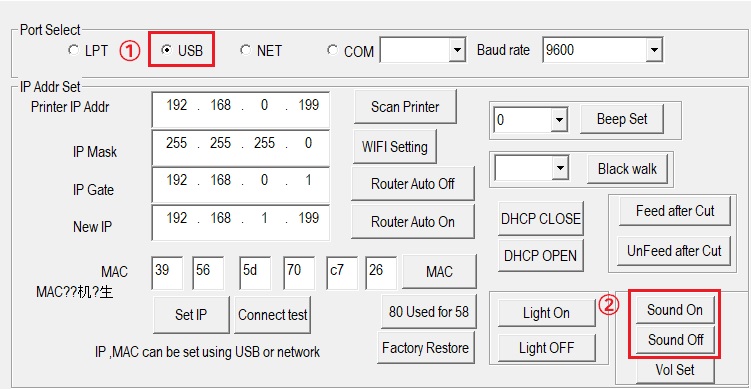
Task: Click Router Auto On
Action: tap(412, 221)
